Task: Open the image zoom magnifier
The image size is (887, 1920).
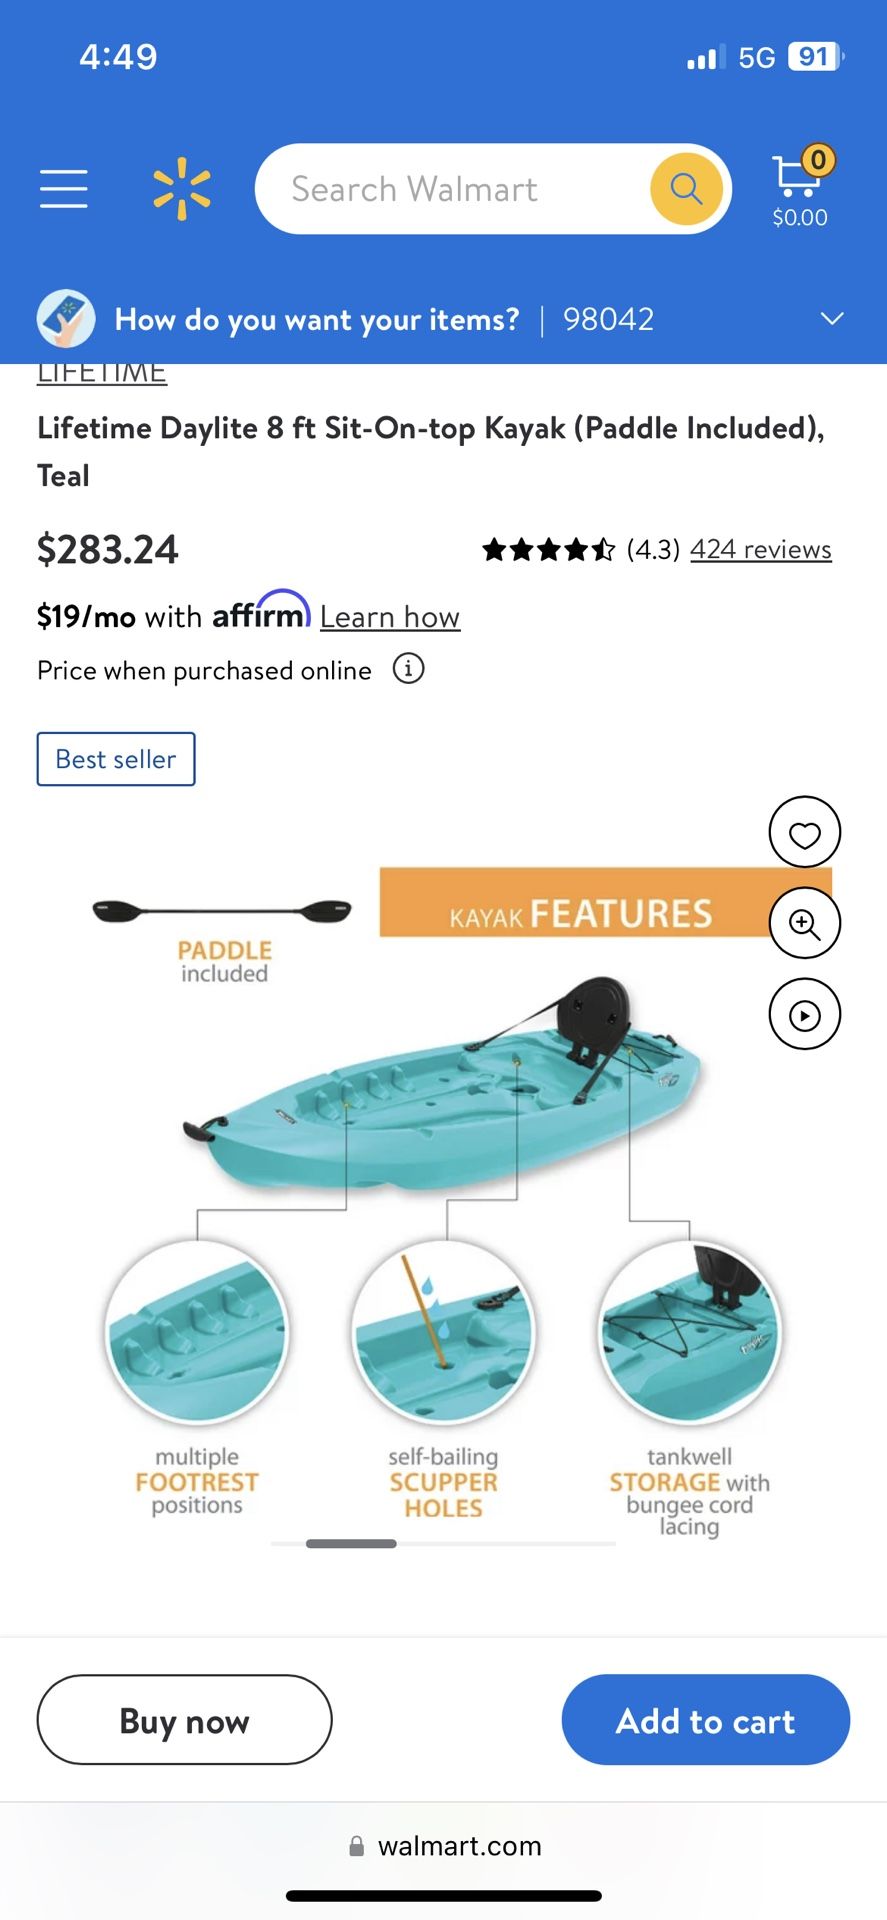Action: (x=804, y=923)
